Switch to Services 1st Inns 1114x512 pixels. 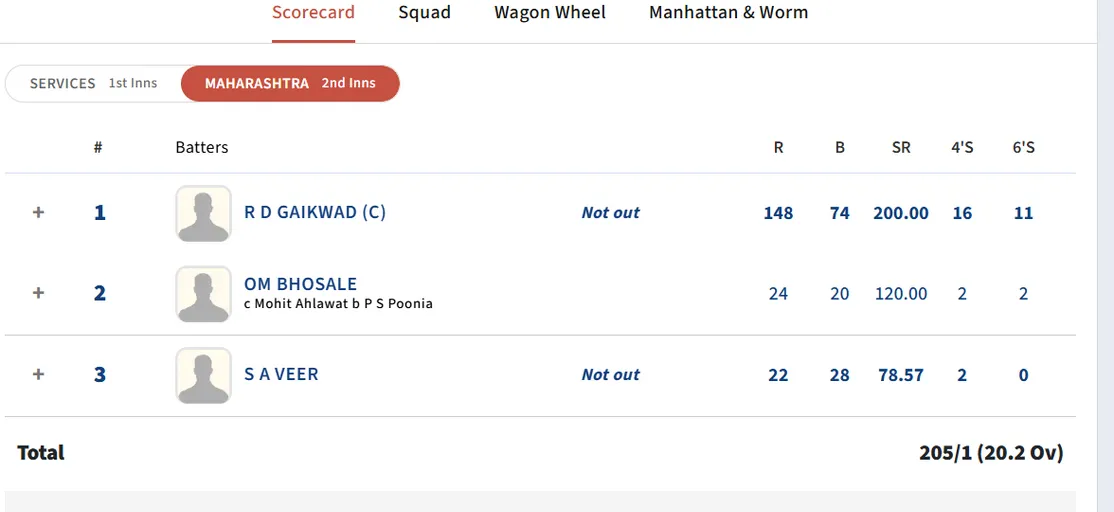point(93,83)
